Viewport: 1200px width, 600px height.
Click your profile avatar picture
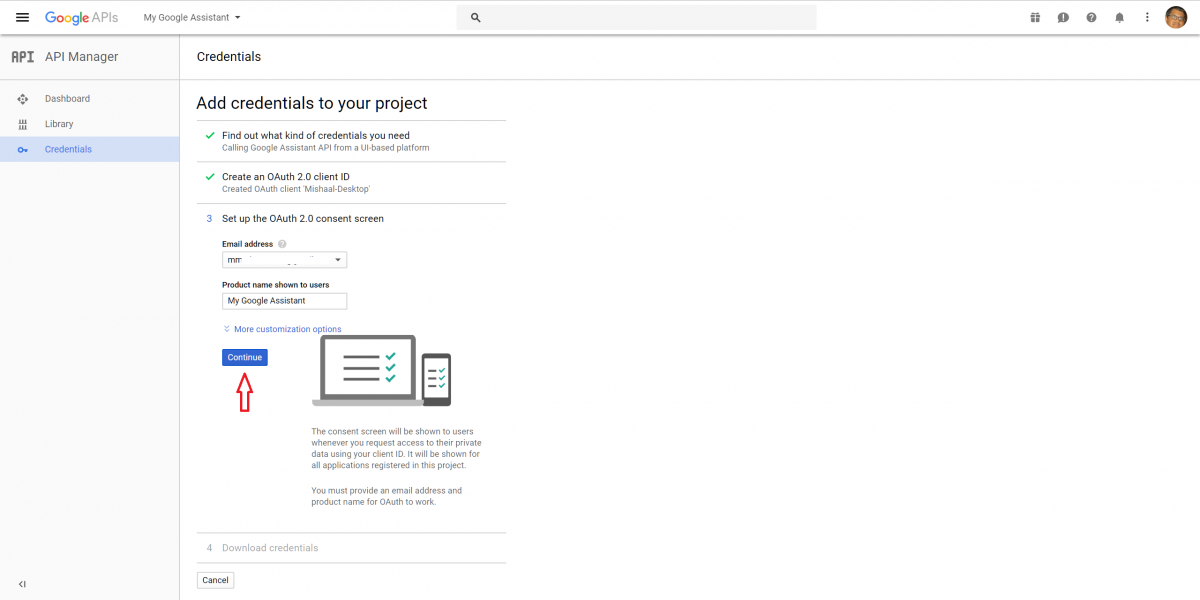(1178, 17)
